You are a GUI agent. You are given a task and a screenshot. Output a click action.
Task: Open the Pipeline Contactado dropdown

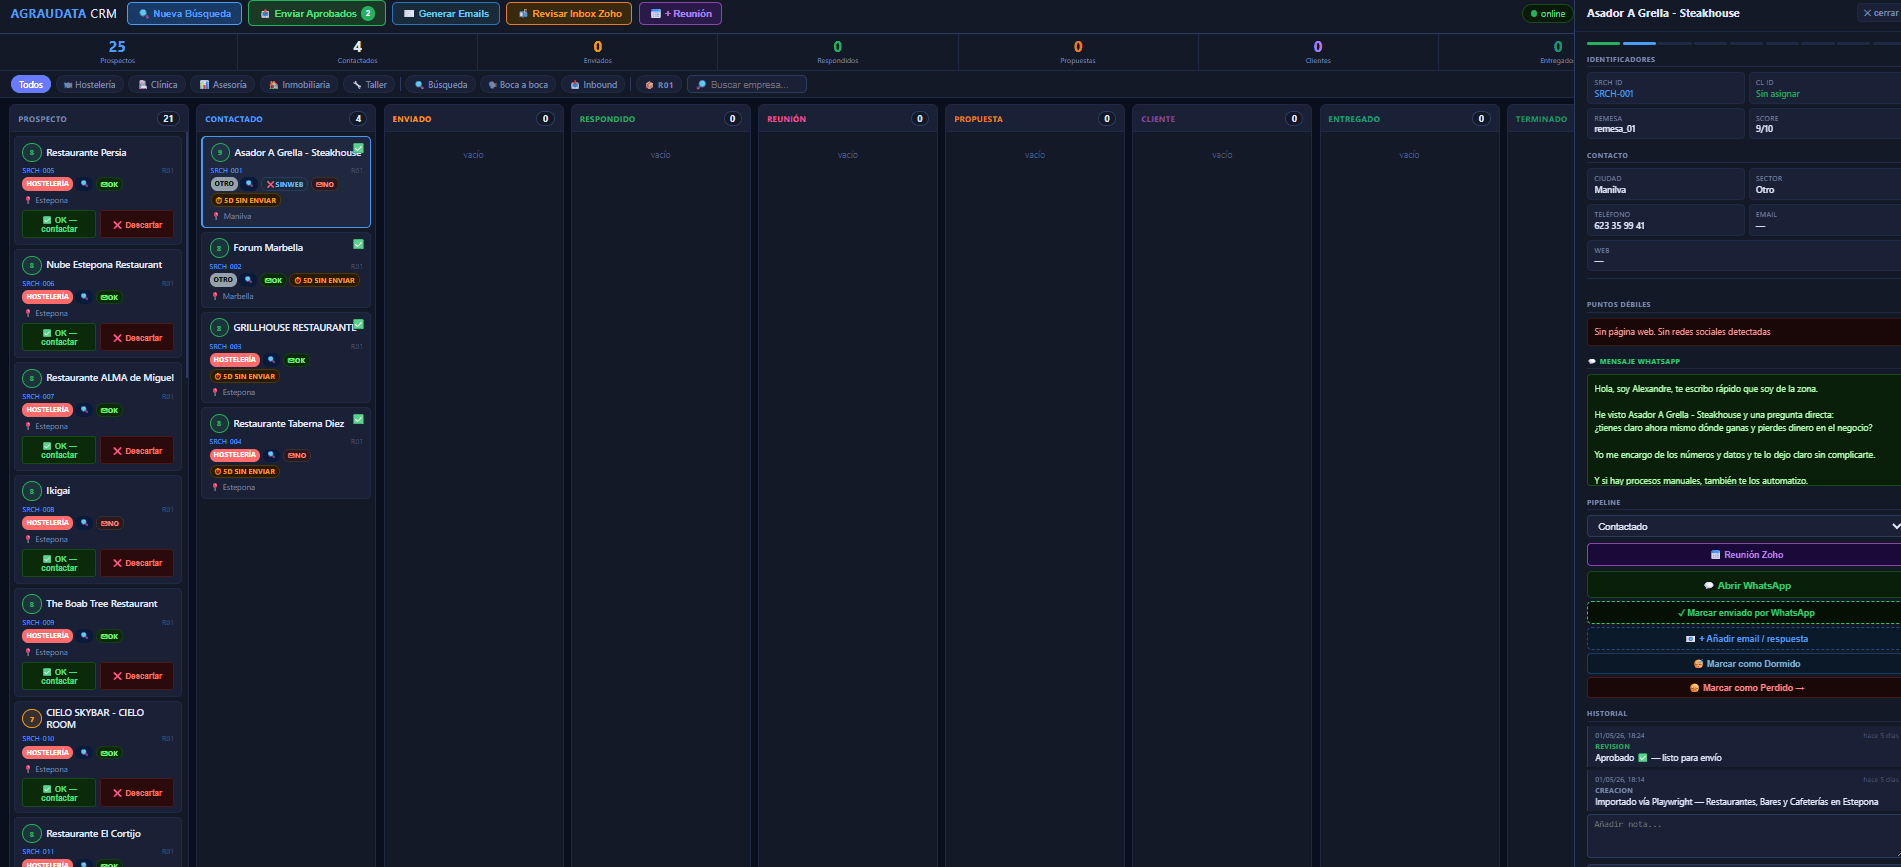[x=1744, y=526]
